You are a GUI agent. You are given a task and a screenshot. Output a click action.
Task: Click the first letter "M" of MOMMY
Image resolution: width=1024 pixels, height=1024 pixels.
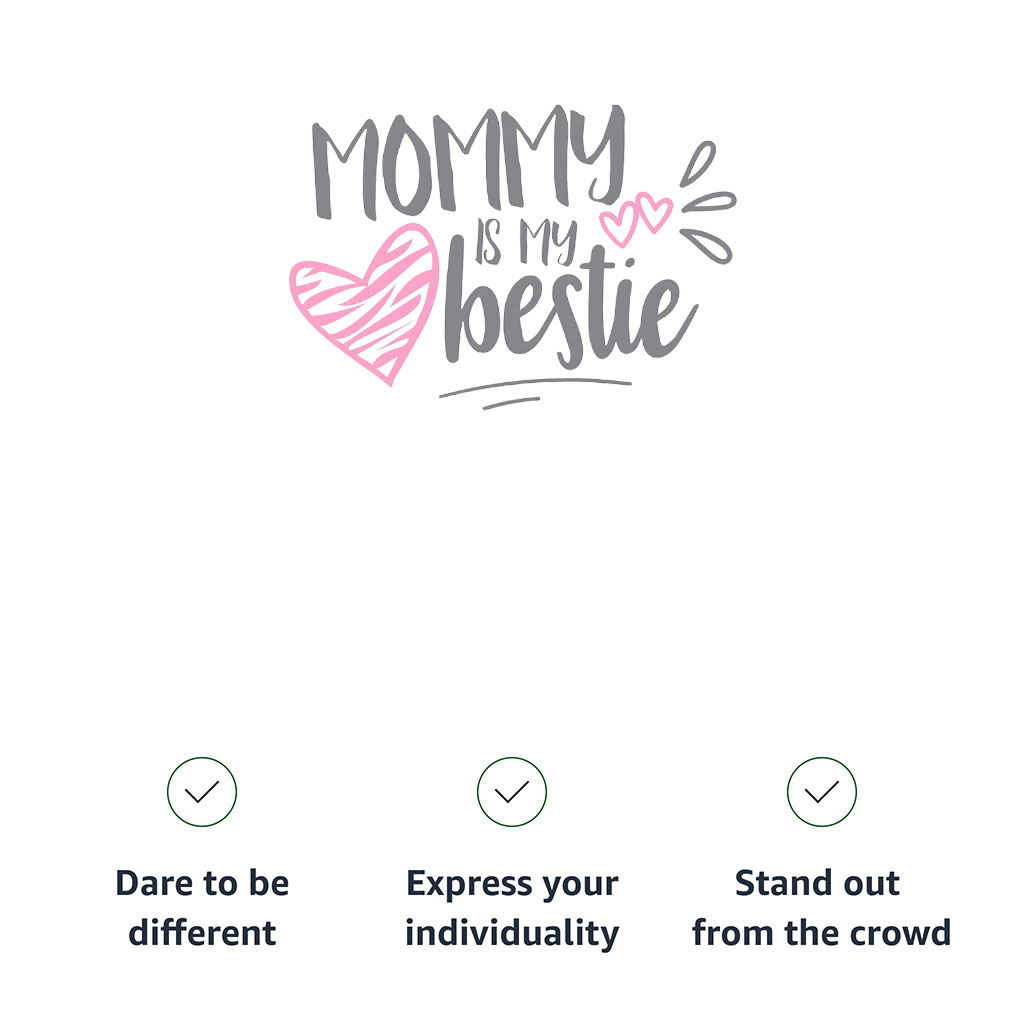[x=345, y=170]
